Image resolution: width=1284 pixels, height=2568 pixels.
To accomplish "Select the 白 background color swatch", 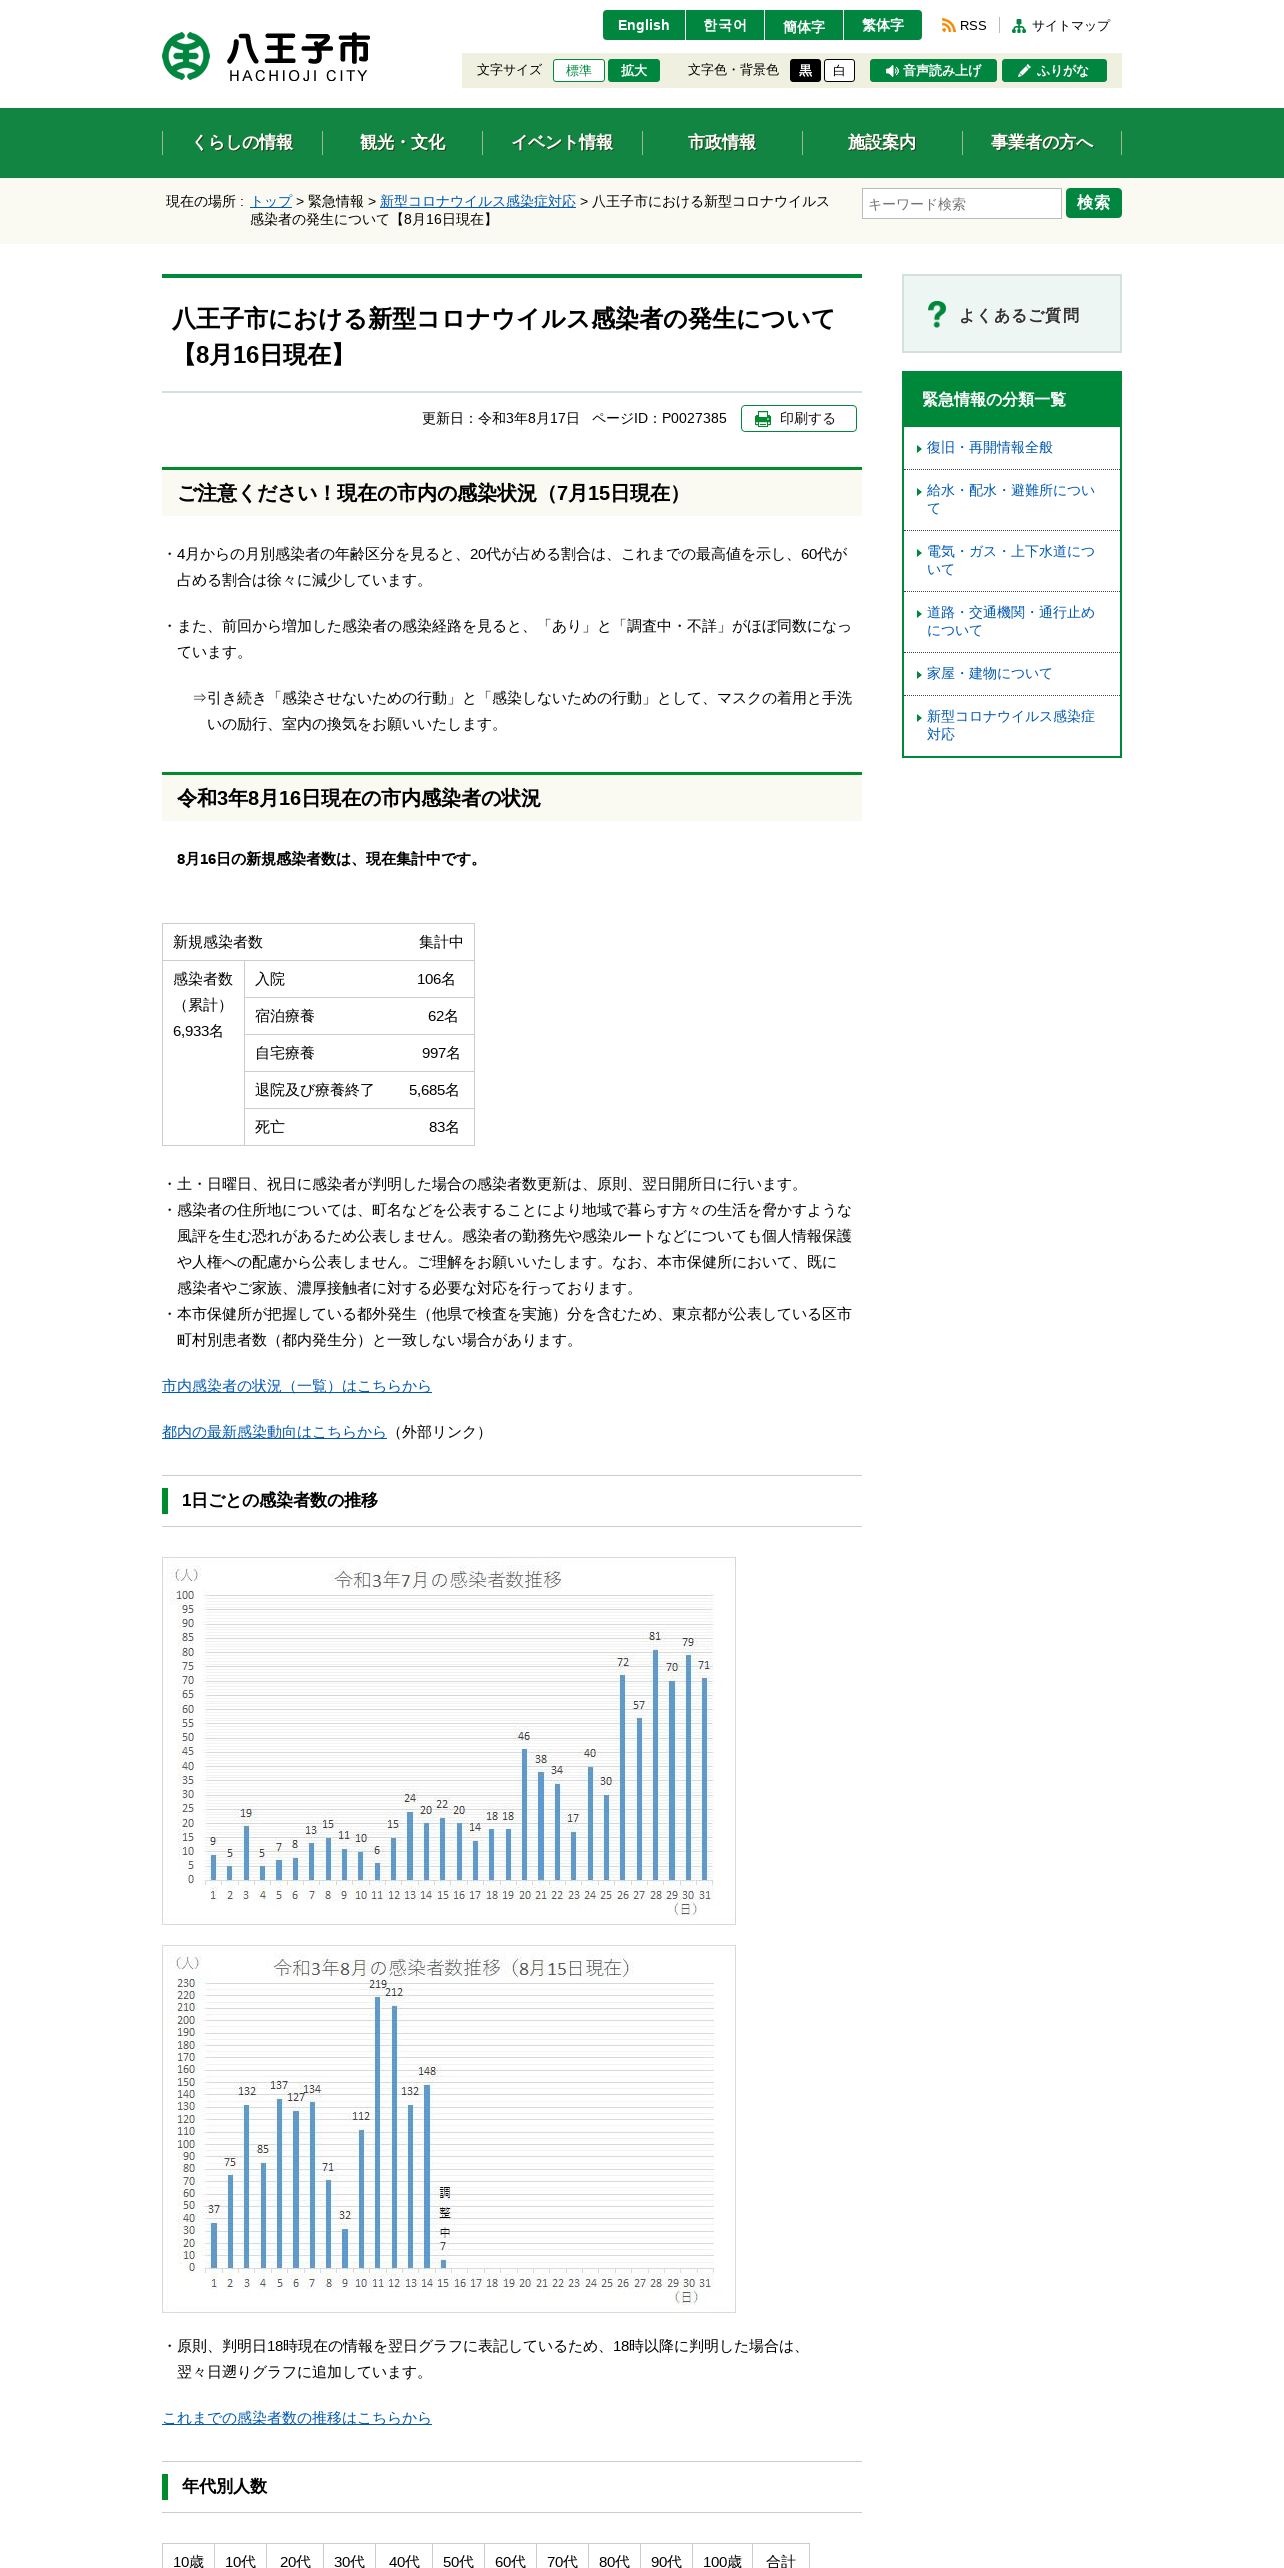I will [839, 70].
